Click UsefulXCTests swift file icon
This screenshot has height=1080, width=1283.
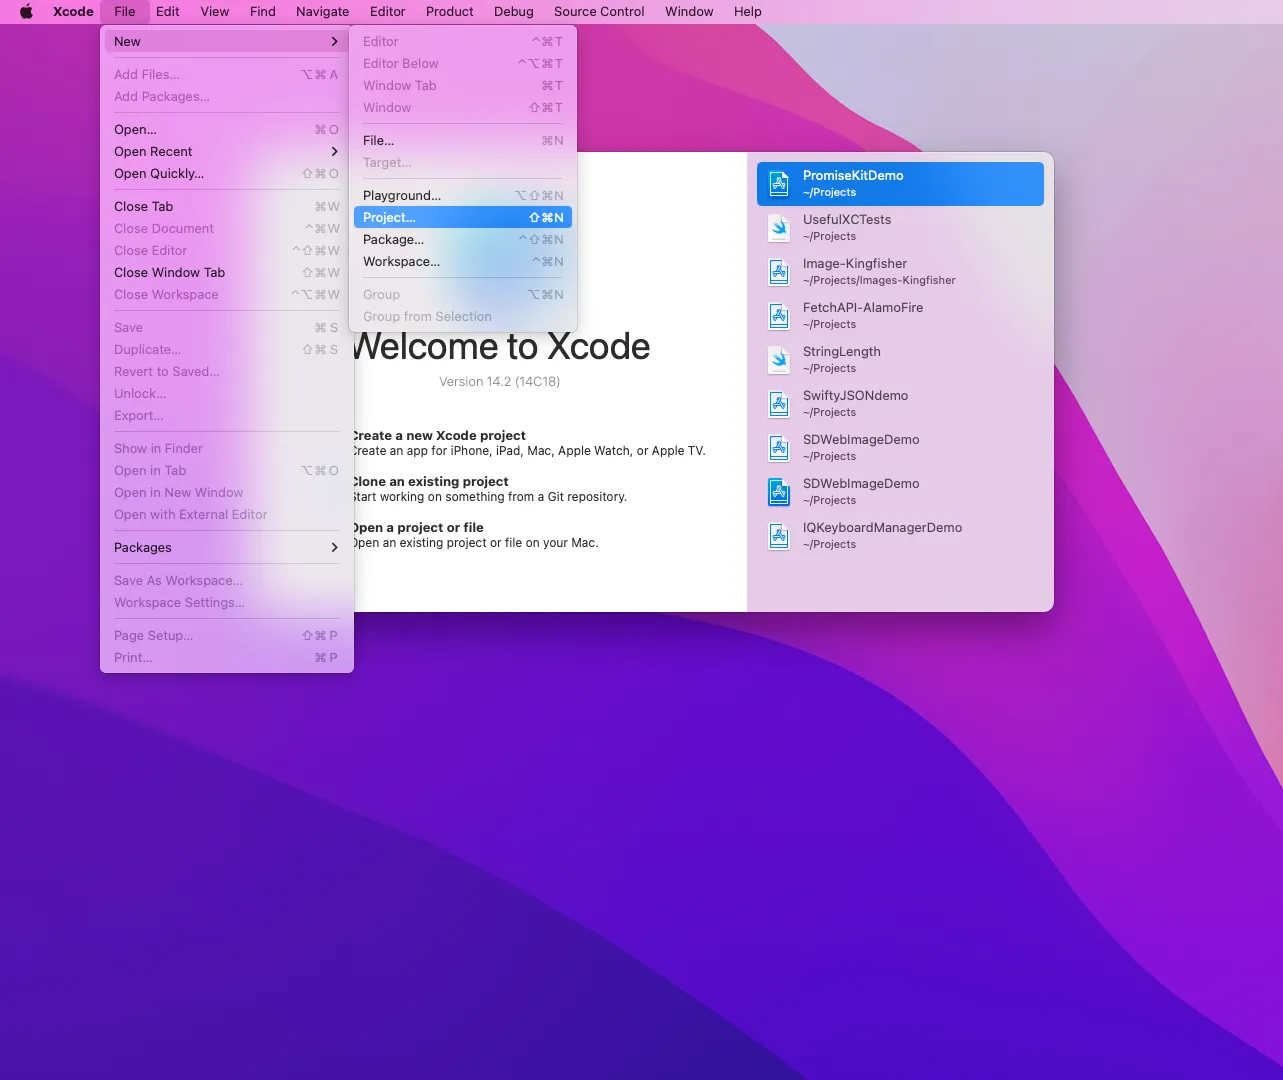pyautogui.click(x=779, y=228)
